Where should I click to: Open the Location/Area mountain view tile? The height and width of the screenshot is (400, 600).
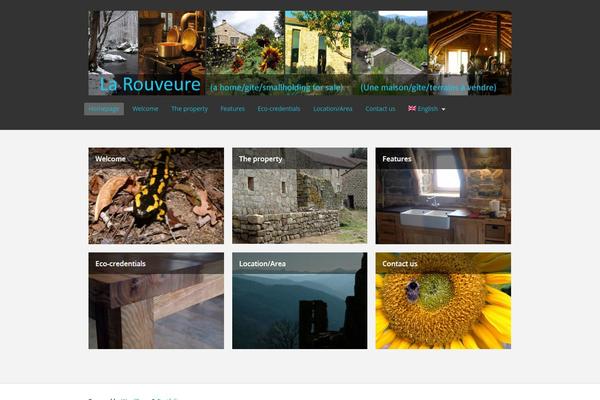tap(300, 300)
